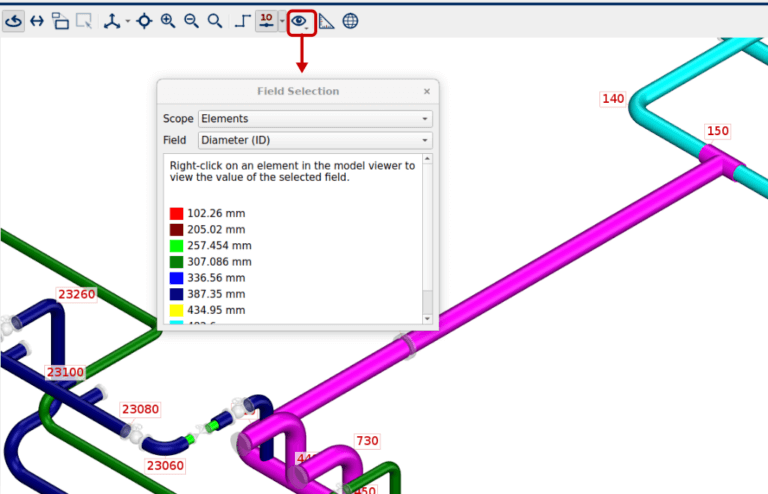Click node label 140

click(x=613, y=99)
